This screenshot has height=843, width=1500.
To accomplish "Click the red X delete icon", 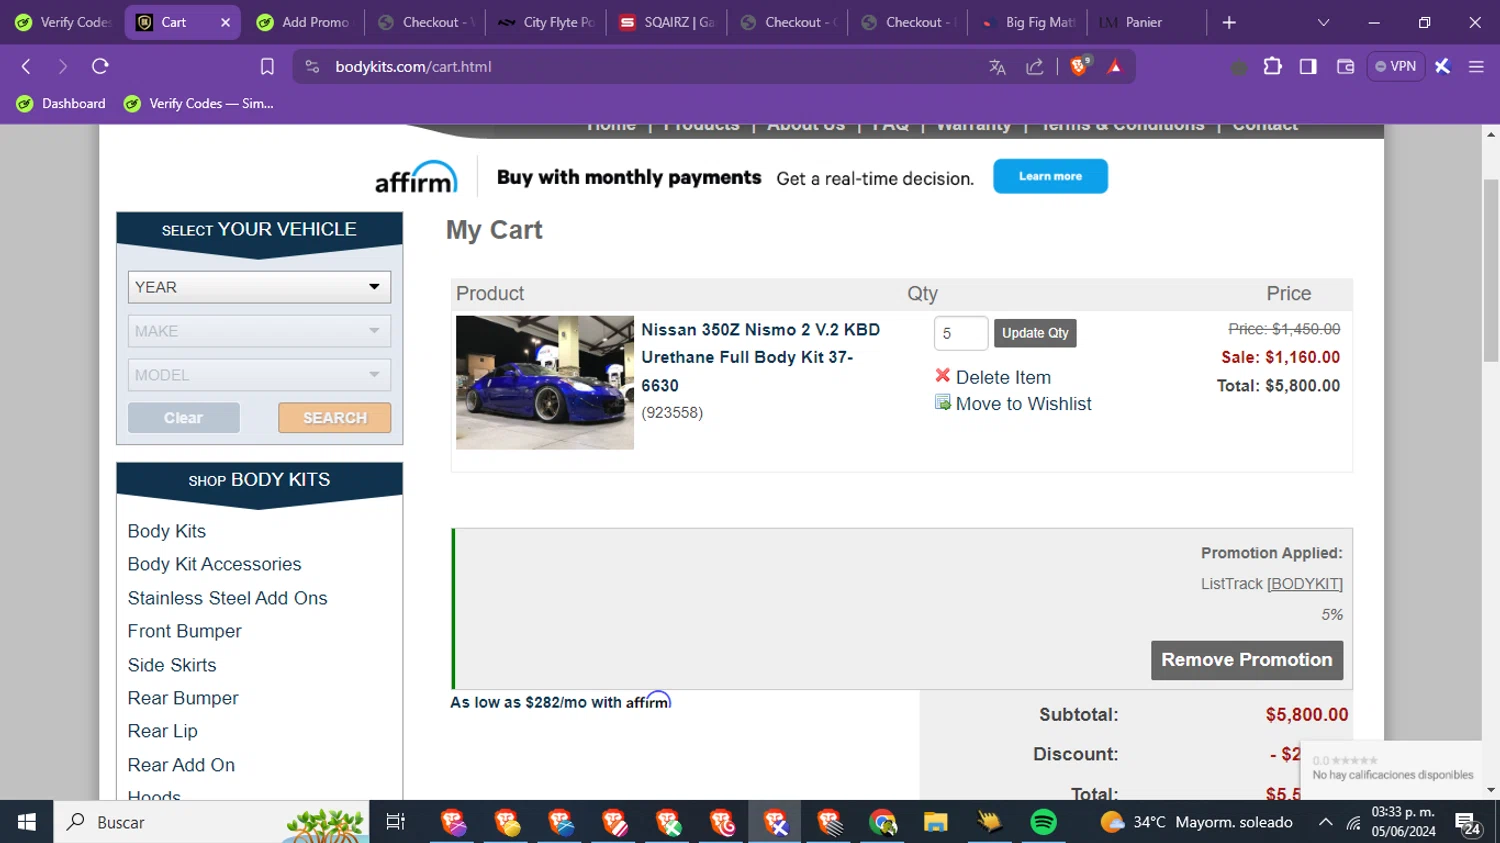I will coord(942,376).
